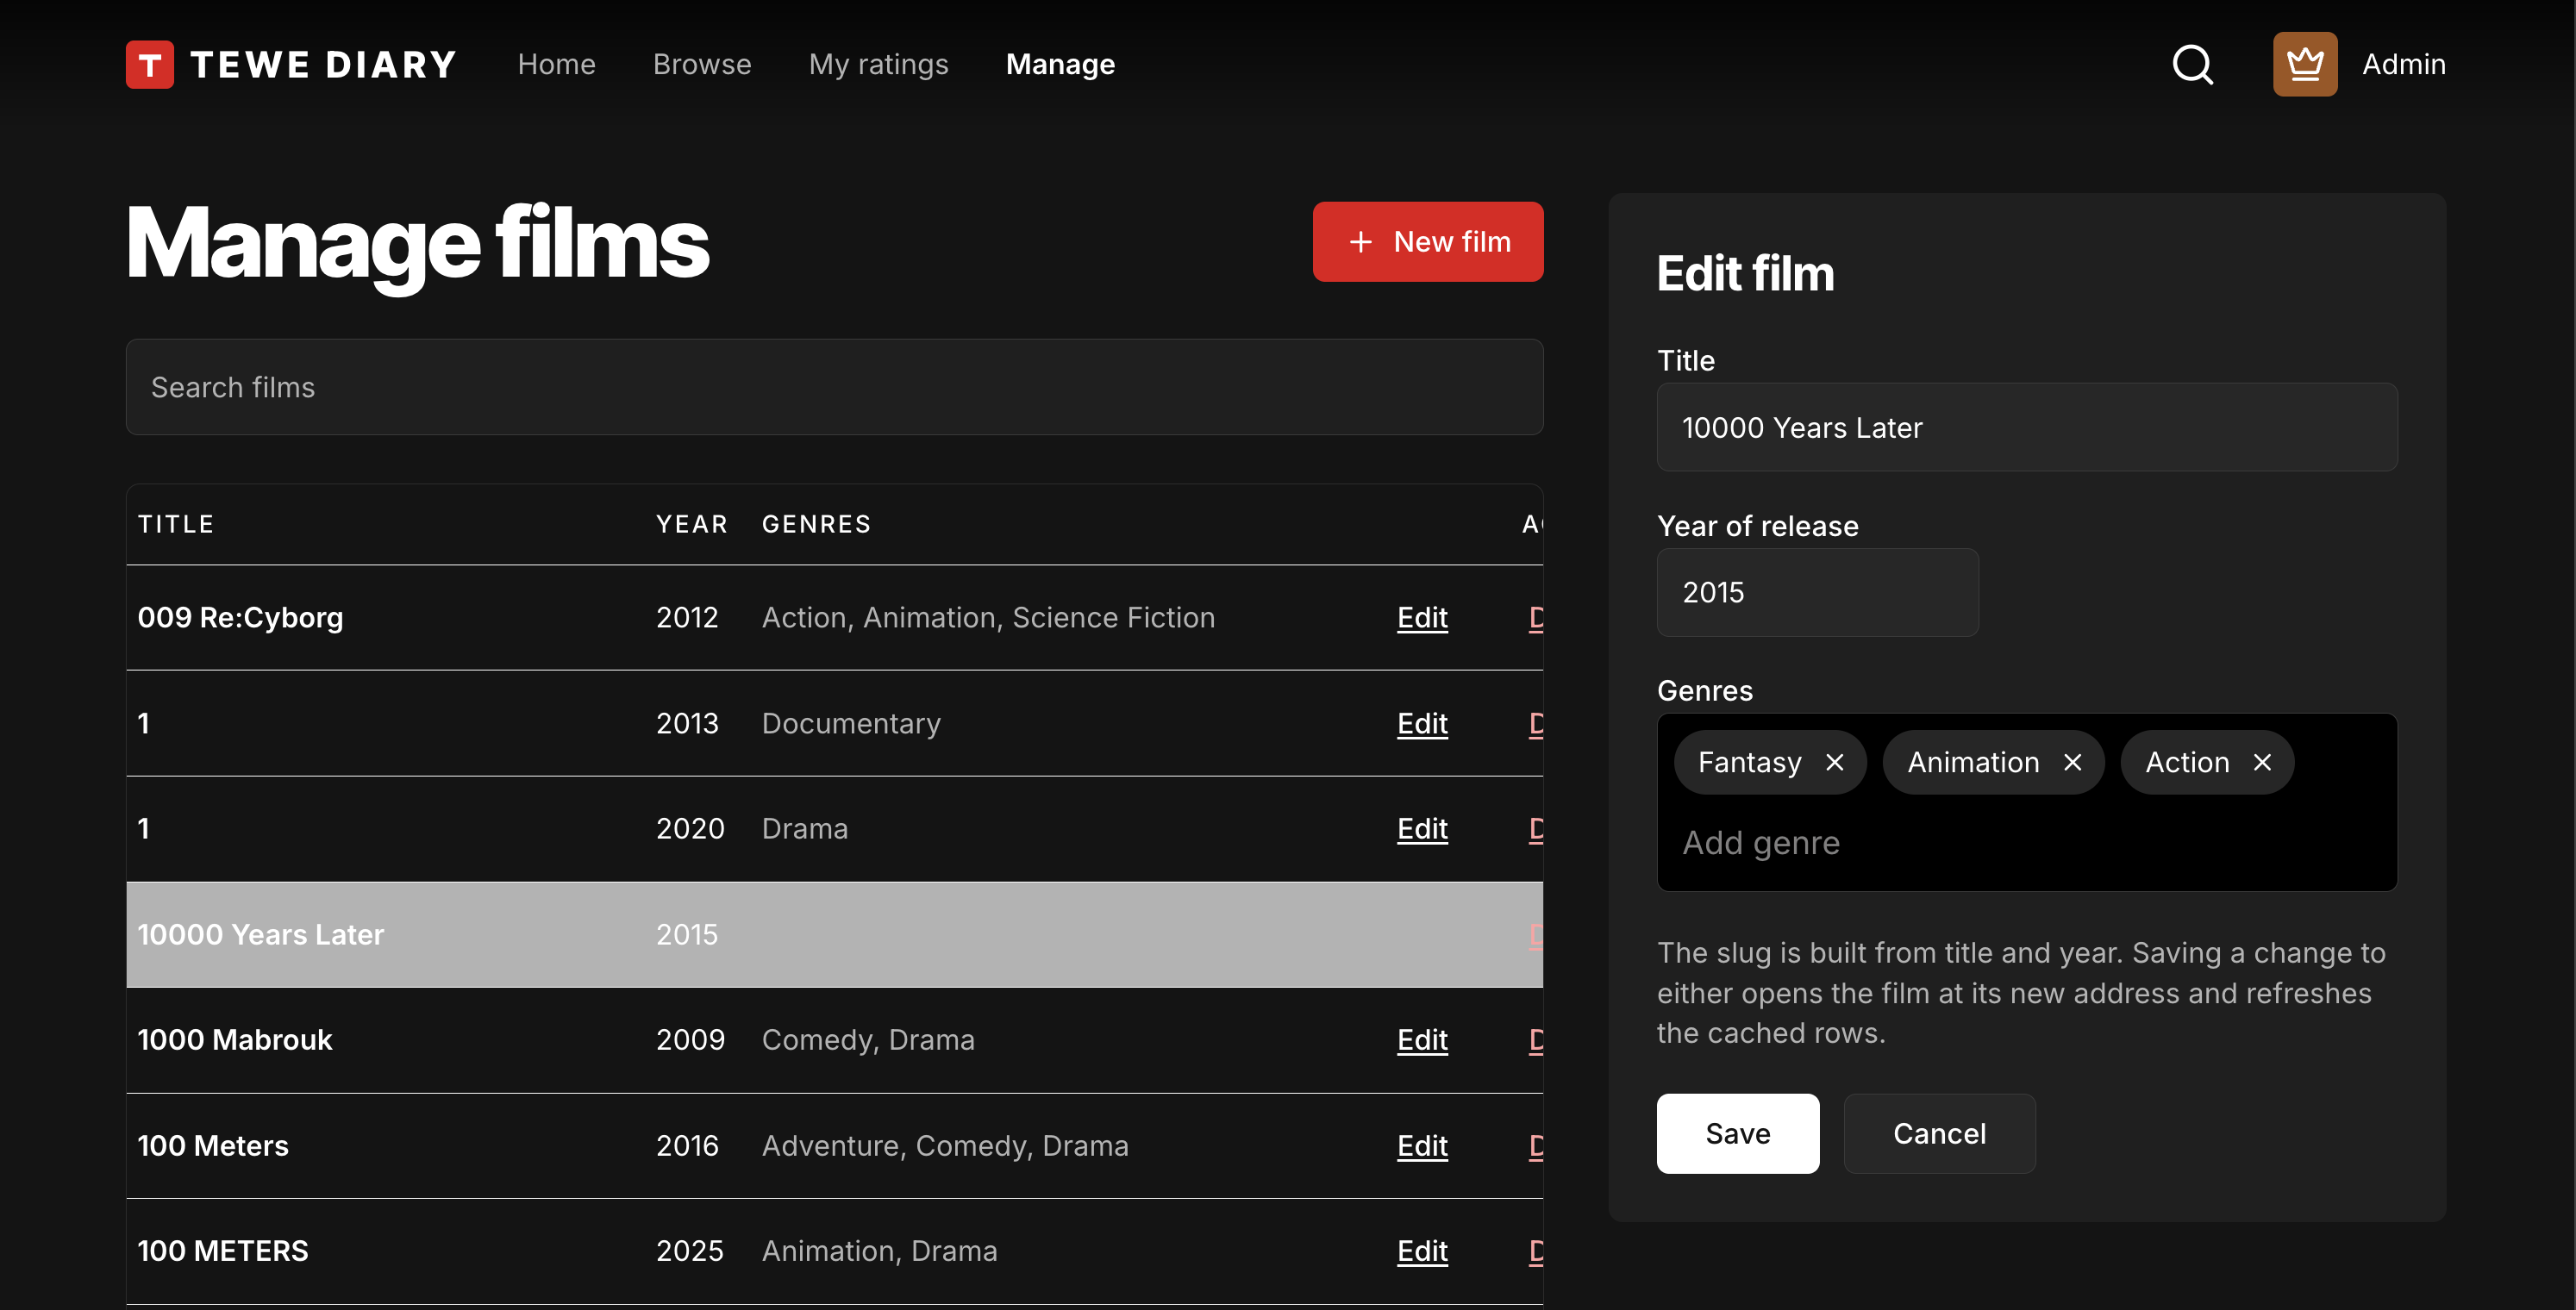2576x1310 pixels.
Task: Click the 1000 Mabrouk title
Action: [x=234, y=1039]
